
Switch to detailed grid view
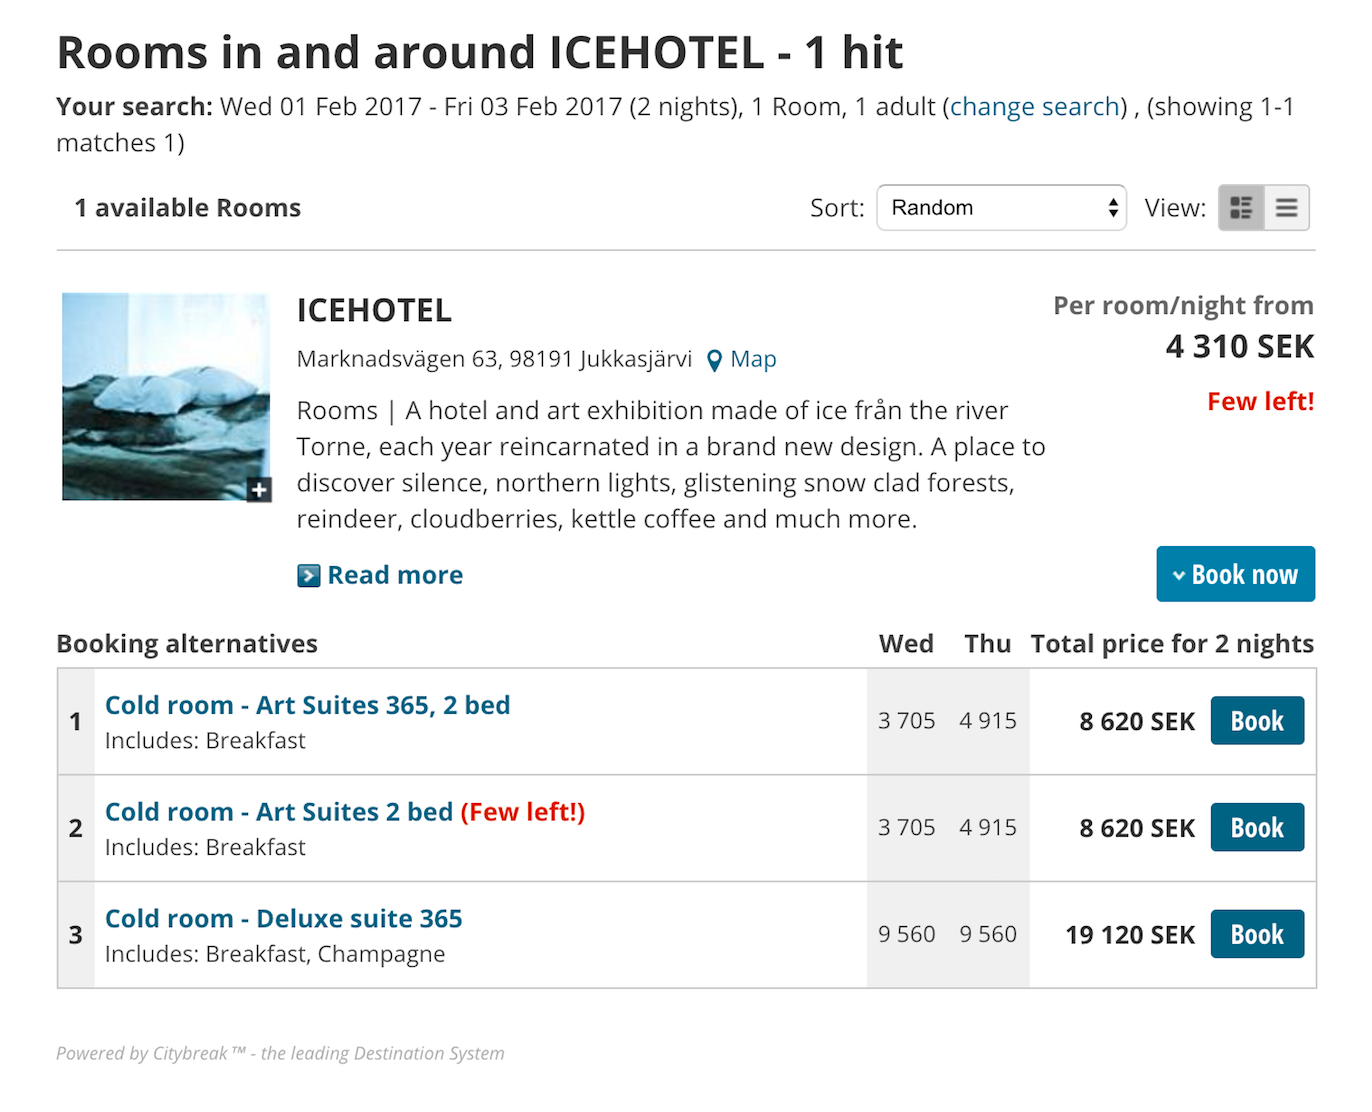point(1241,208)
